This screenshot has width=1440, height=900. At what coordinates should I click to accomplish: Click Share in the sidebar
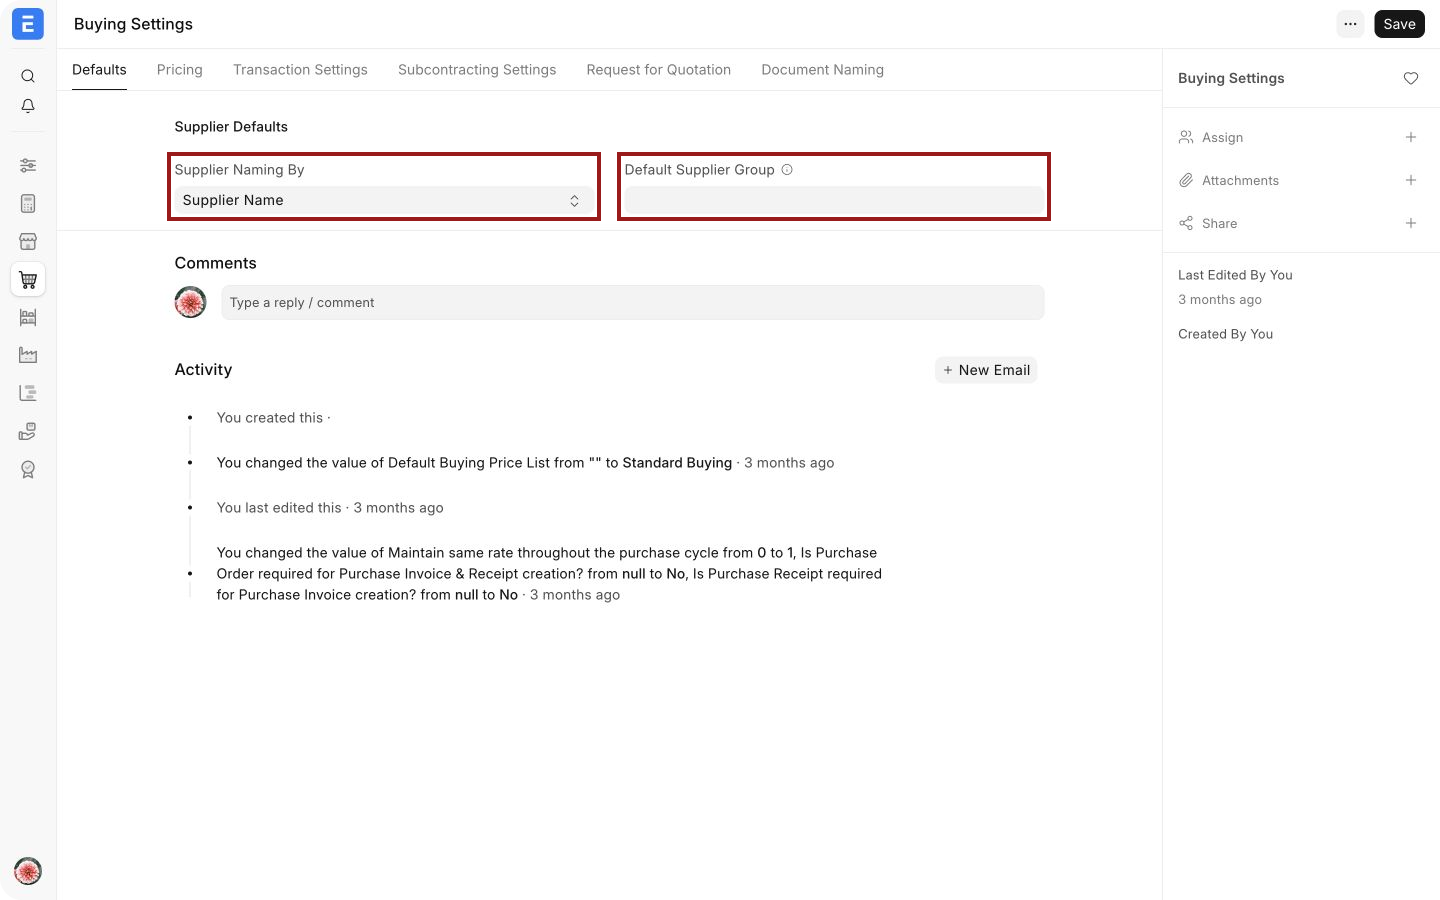point(1219,223)
